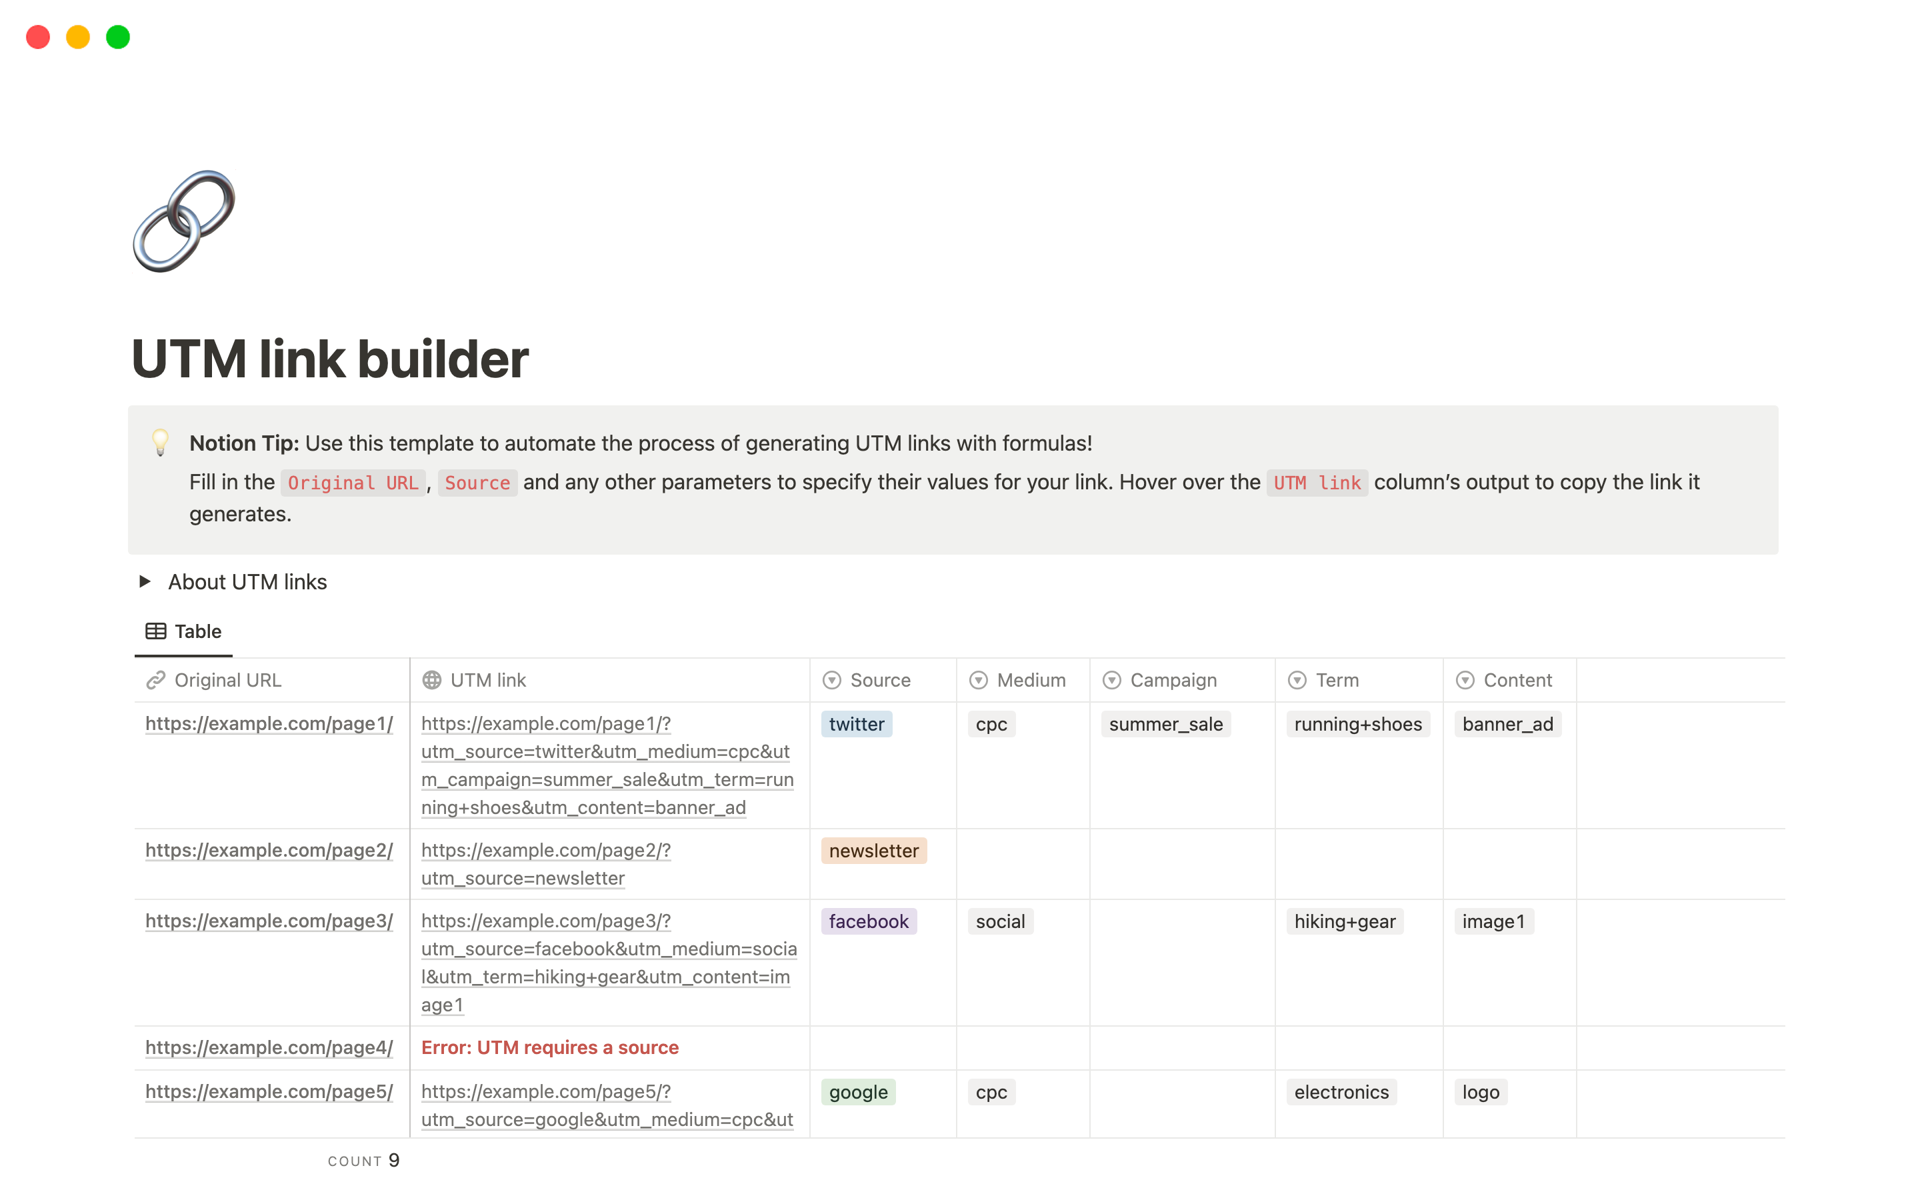Click the green zoom button in the window controls
Viewport: 1920px width, 1200px height.
[x=117, y=37]
